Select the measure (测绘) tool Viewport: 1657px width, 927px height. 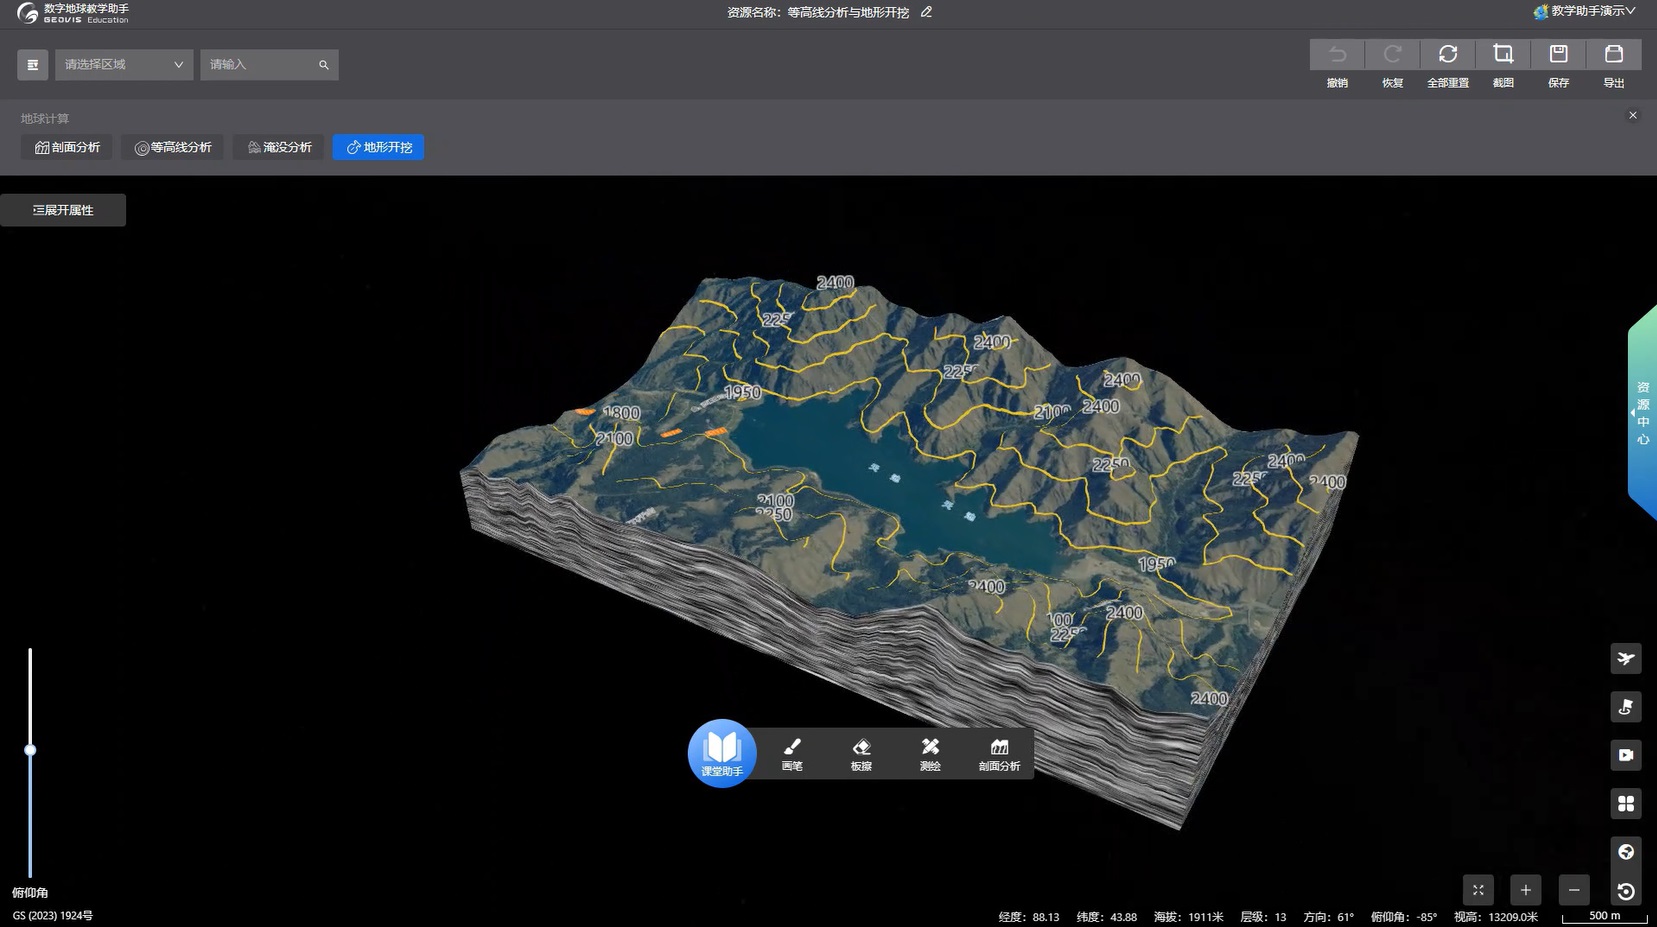click(x=930, y=754)
